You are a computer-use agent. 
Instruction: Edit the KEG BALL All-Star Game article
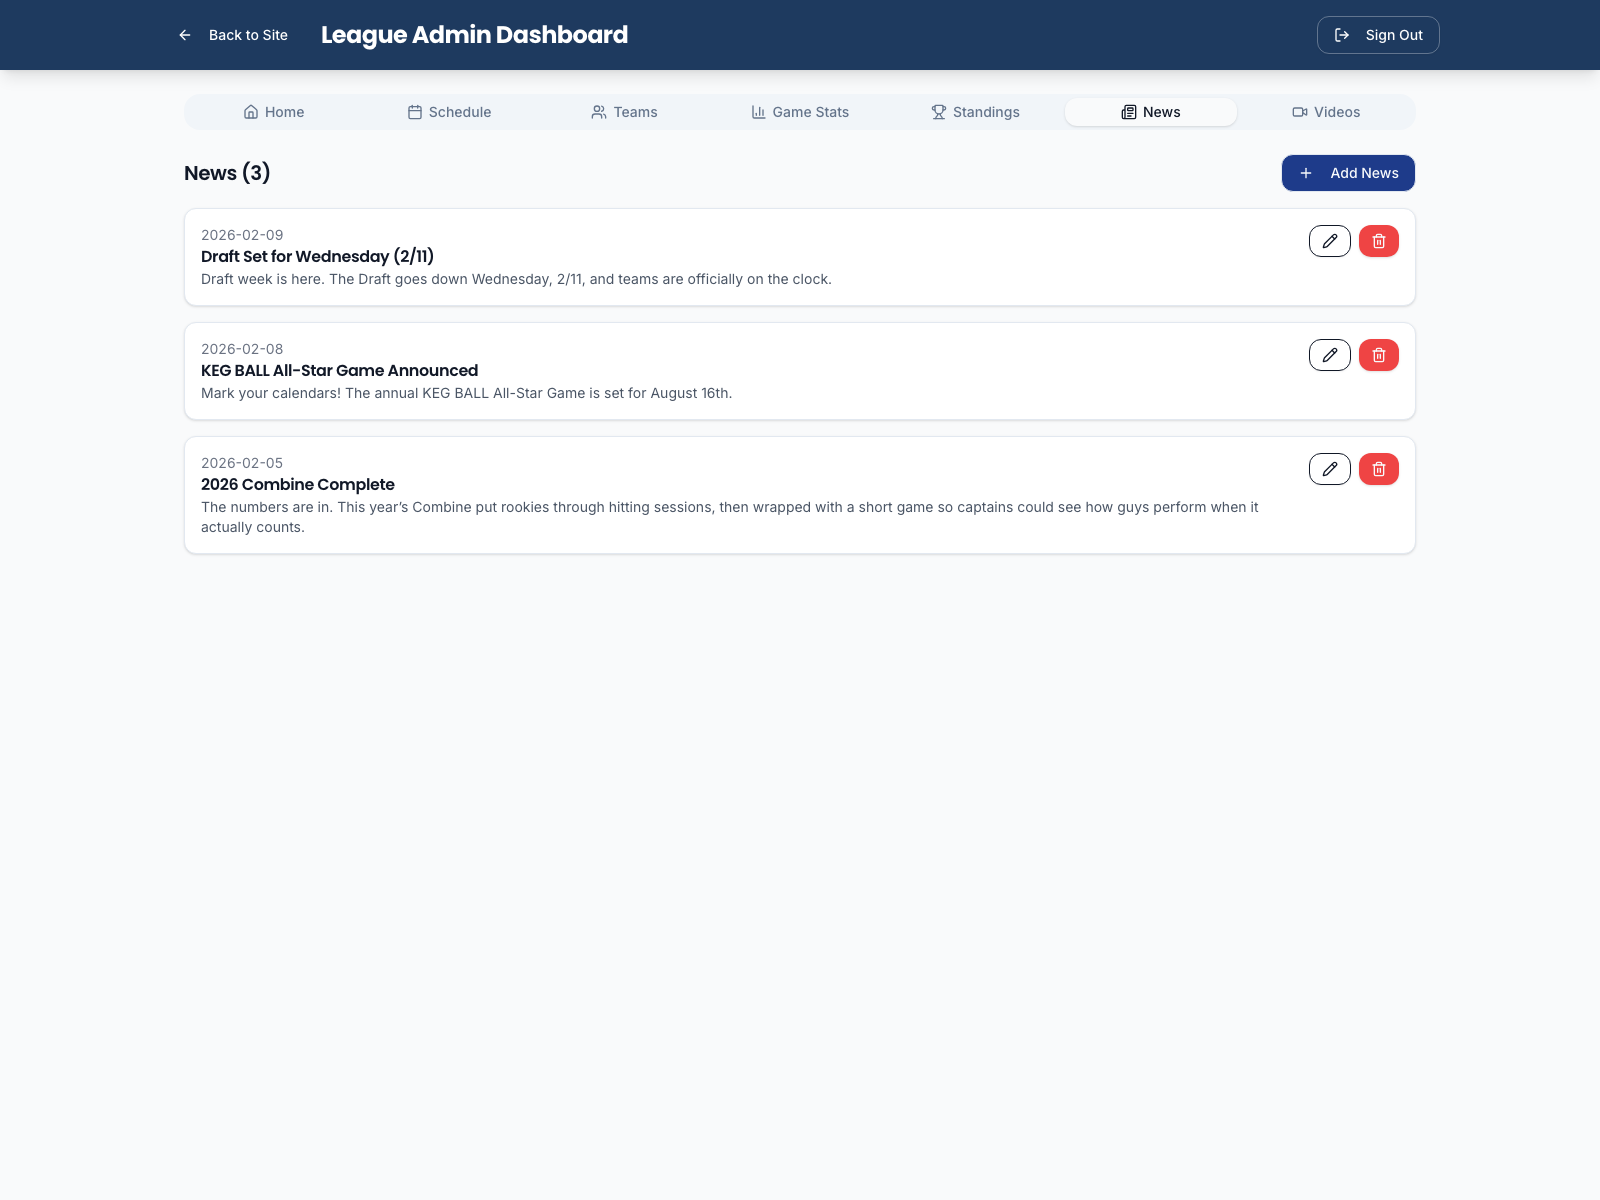click(1329, 355)
